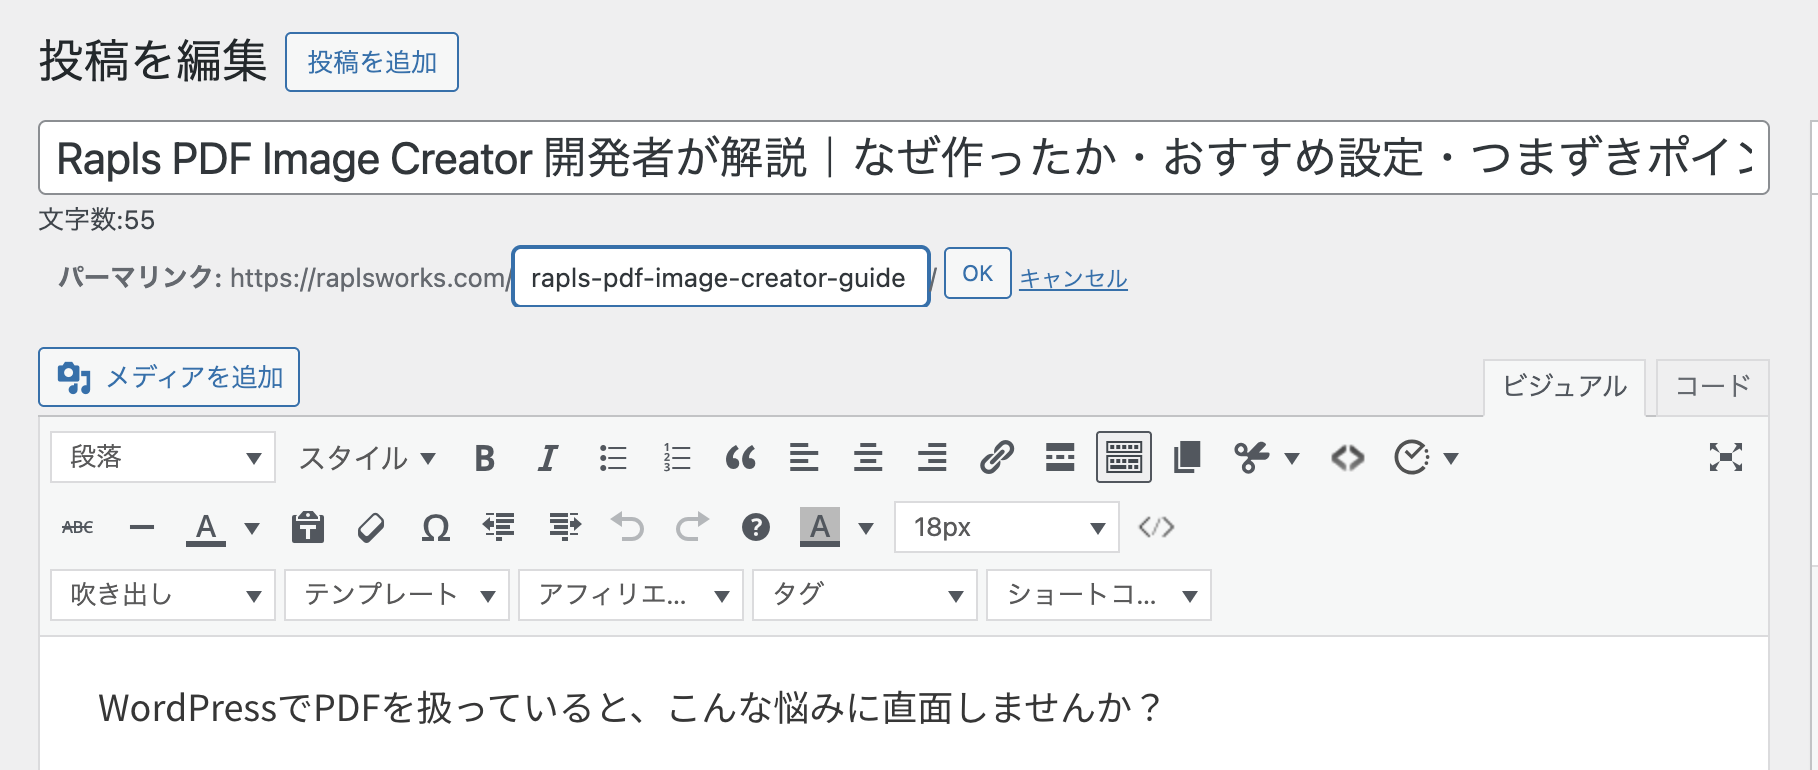Open keyboard shortcuts help
This screenshot has height=770, width=1818.
pyautogui.click(x=756, y=527)
